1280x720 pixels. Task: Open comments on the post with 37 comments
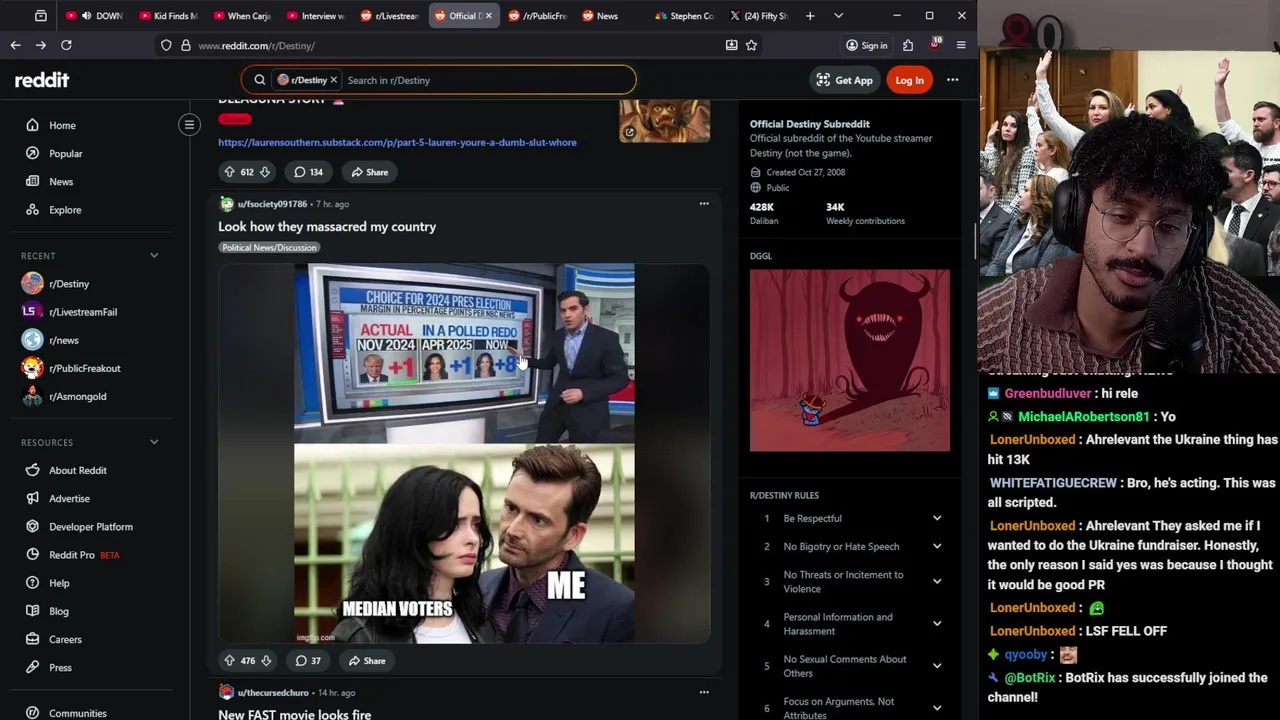pyautogui.click(x=308, y=661)
